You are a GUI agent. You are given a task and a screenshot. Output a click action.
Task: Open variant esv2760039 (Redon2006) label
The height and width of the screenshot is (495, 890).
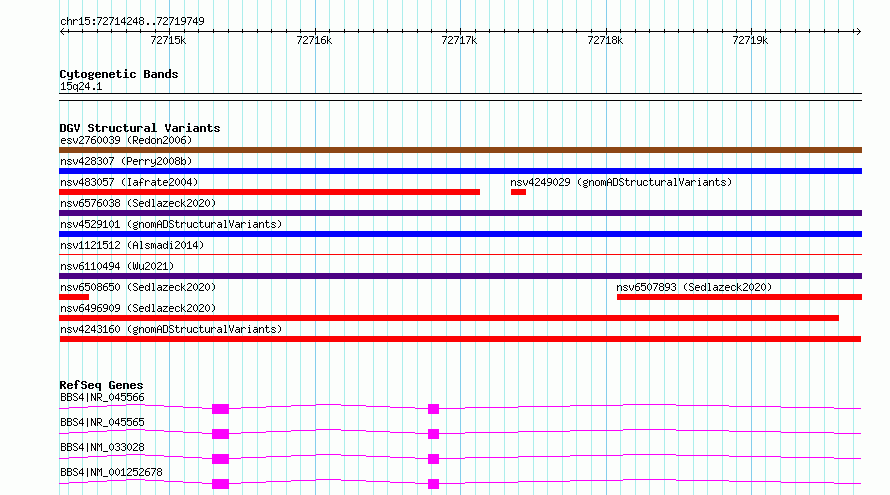point(126,140)
